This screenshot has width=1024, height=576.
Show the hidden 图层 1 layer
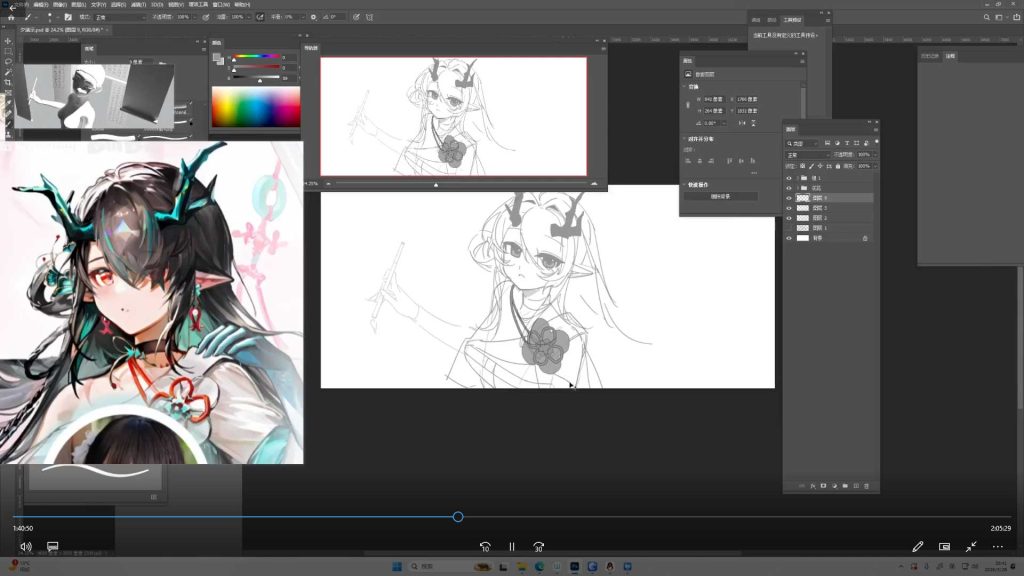coord(789,228)
